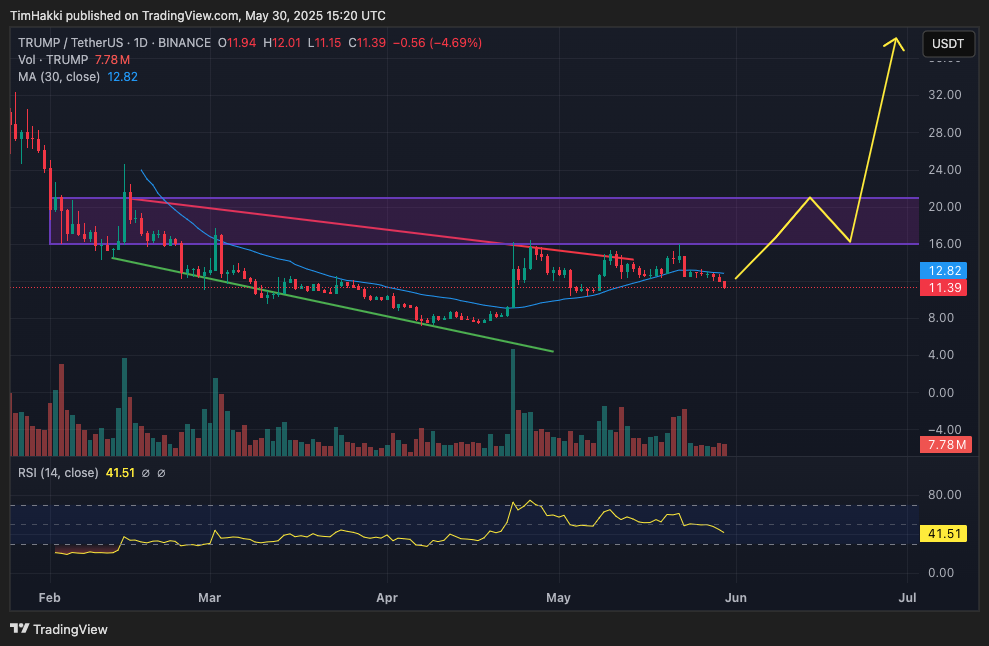Click the 24.00 price scale label

[944, 170]
